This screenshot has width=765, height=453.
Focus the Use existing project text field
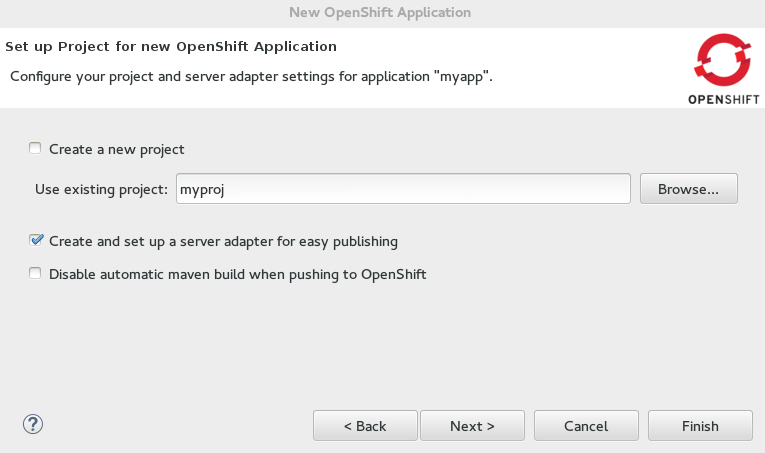(x=403, y=189)
